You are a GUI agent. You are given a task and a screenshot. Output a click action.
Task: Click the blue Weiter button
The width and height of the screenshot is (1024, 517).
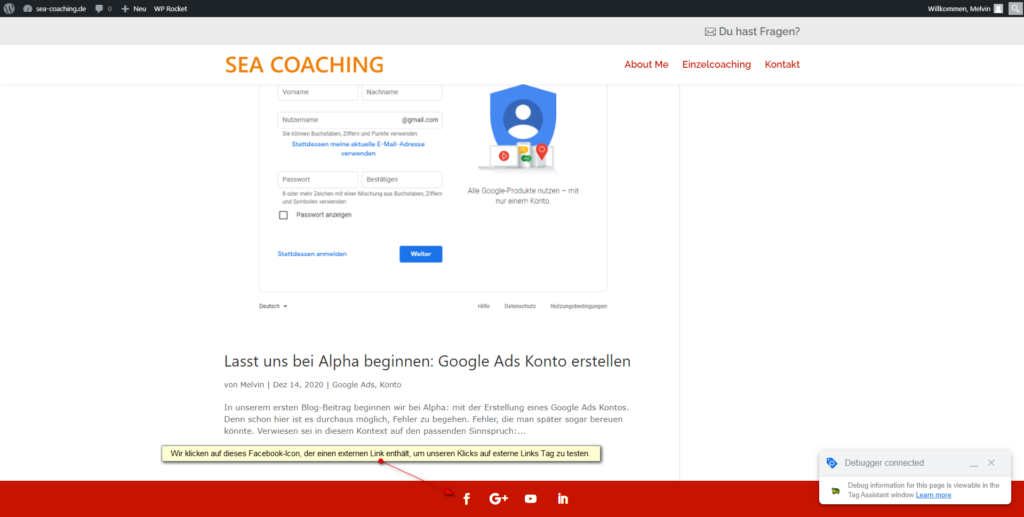coord(421,254)
